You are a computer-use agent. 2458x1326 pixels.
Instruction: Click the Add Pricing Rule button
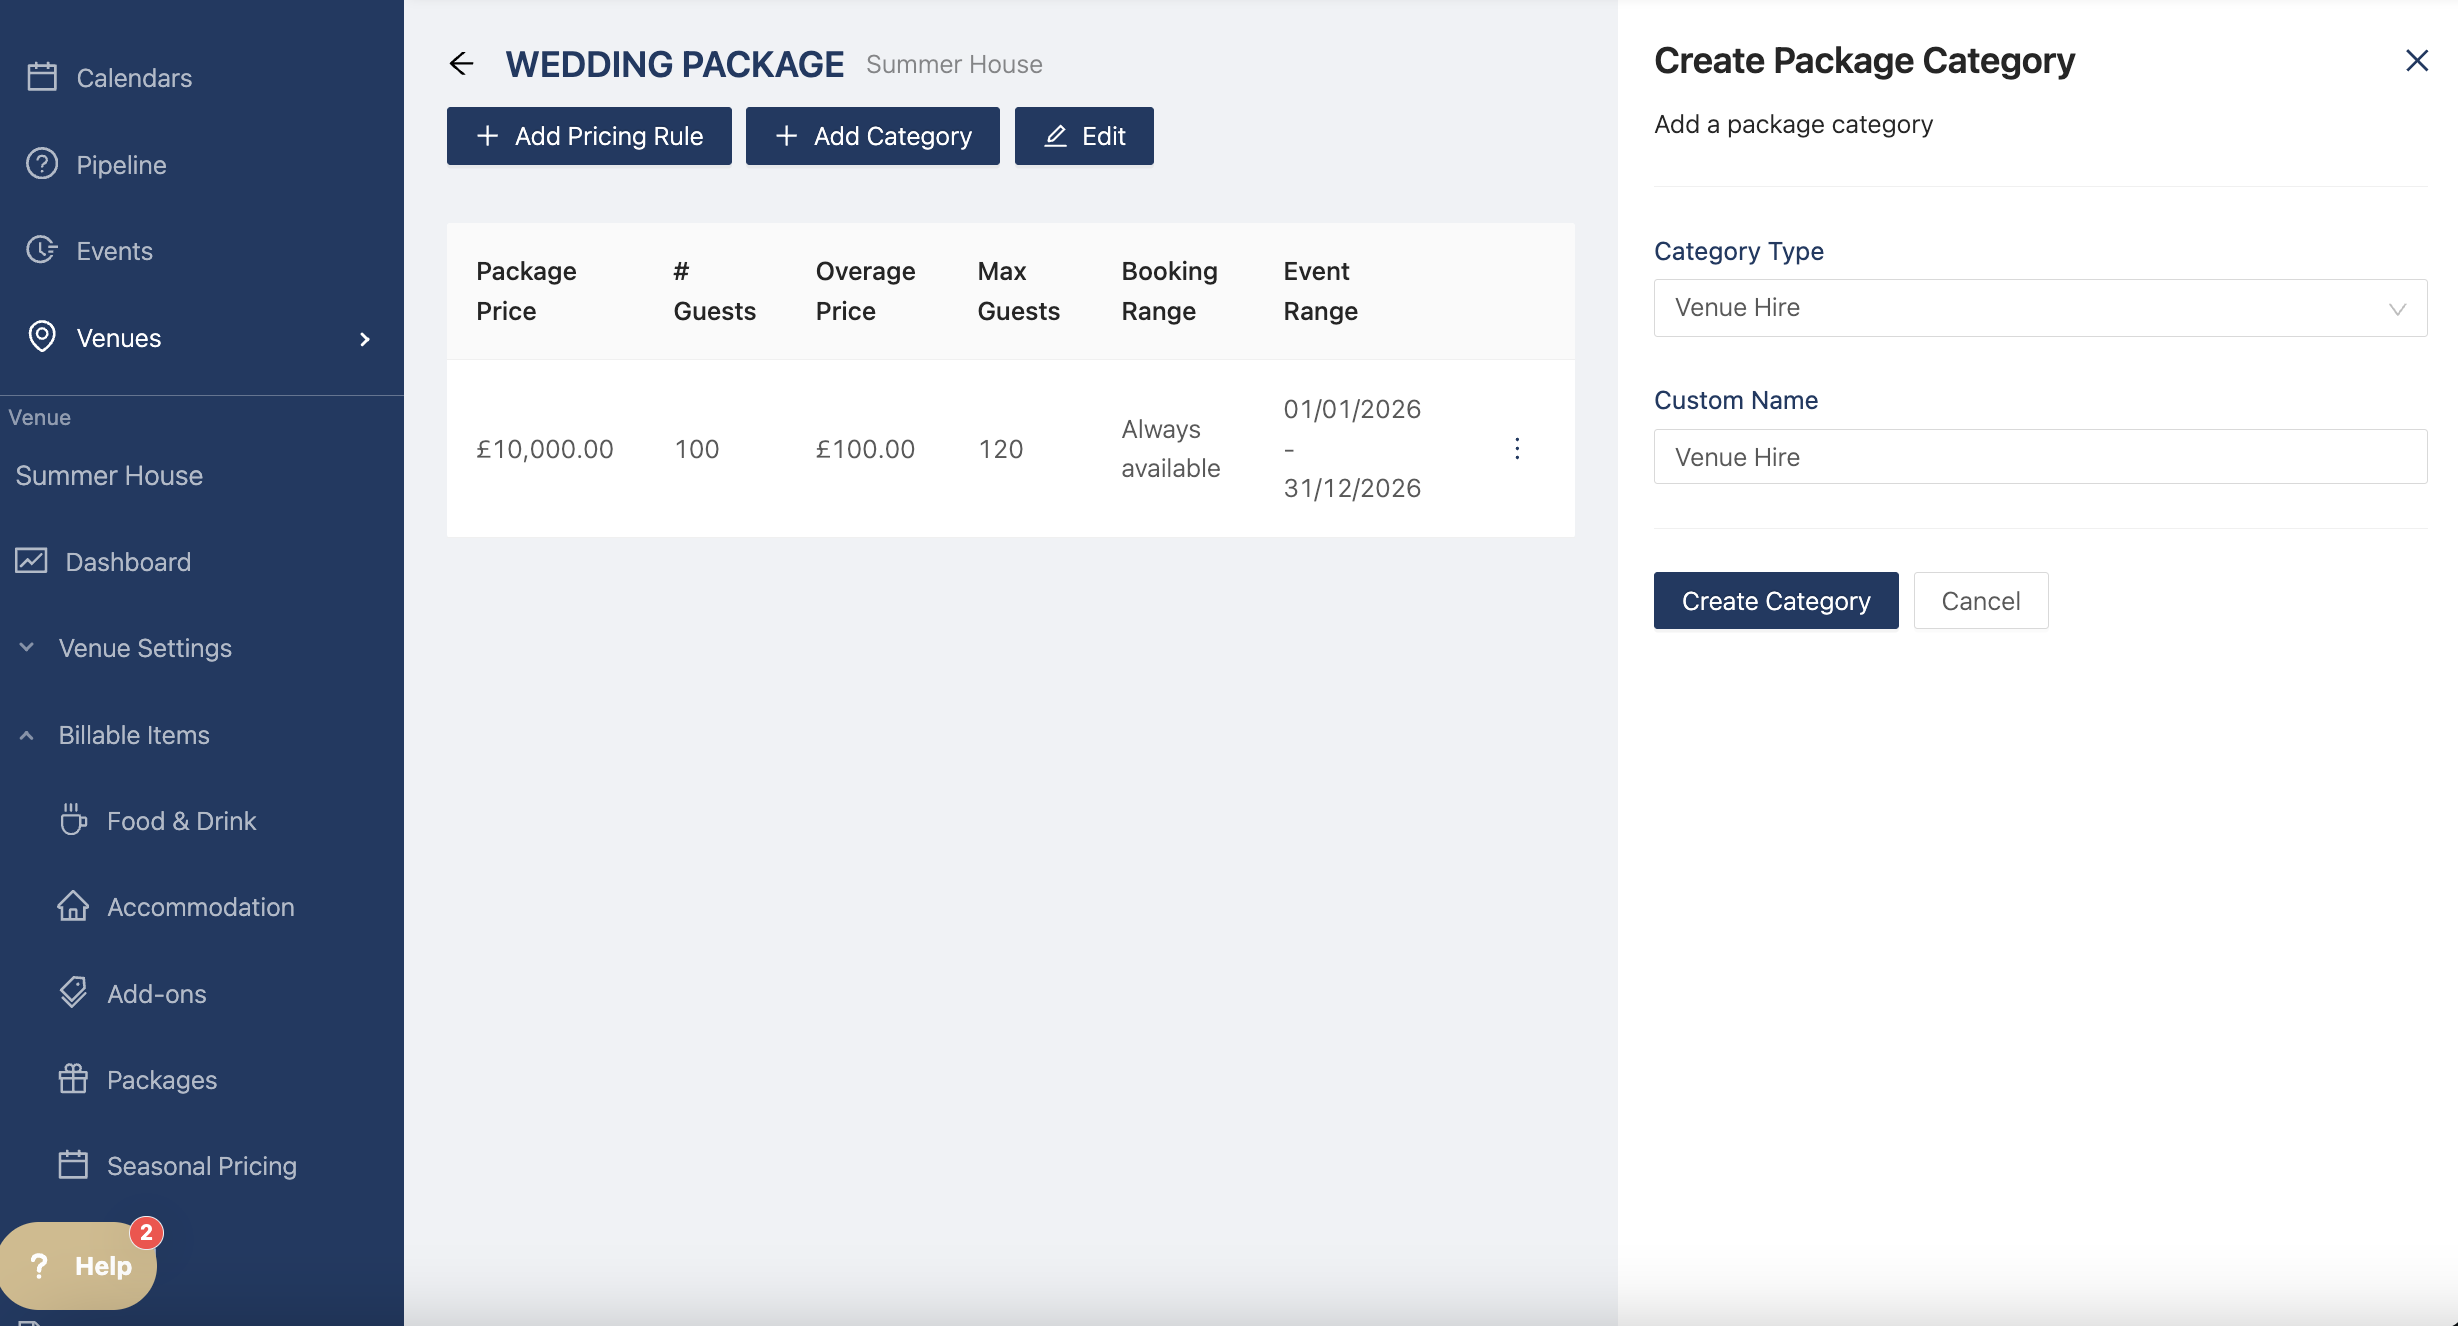point(589,136)
